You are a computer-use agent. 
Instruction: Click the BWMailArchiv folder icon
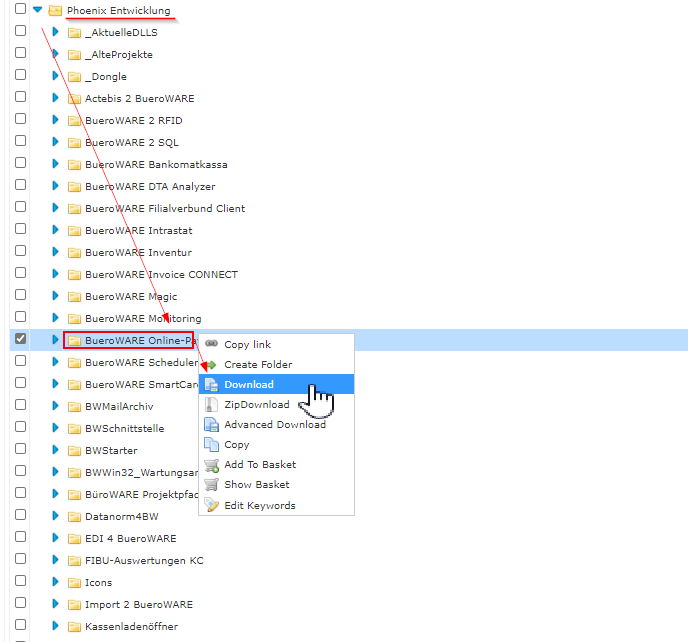[75, 407]
